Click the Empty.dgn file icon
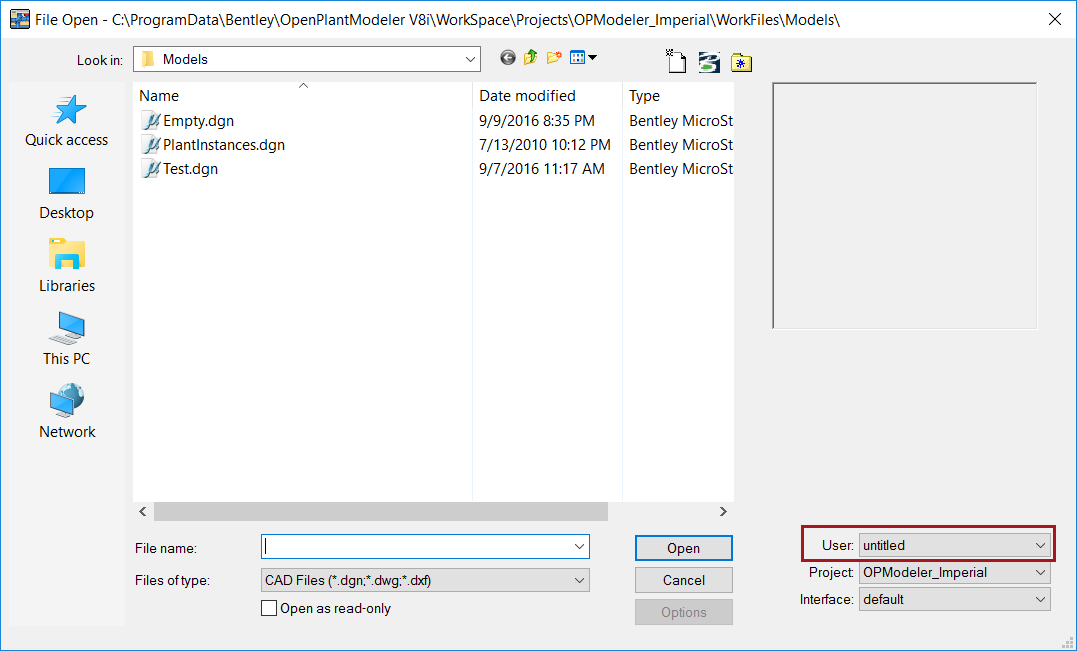 tap(150, 121)
